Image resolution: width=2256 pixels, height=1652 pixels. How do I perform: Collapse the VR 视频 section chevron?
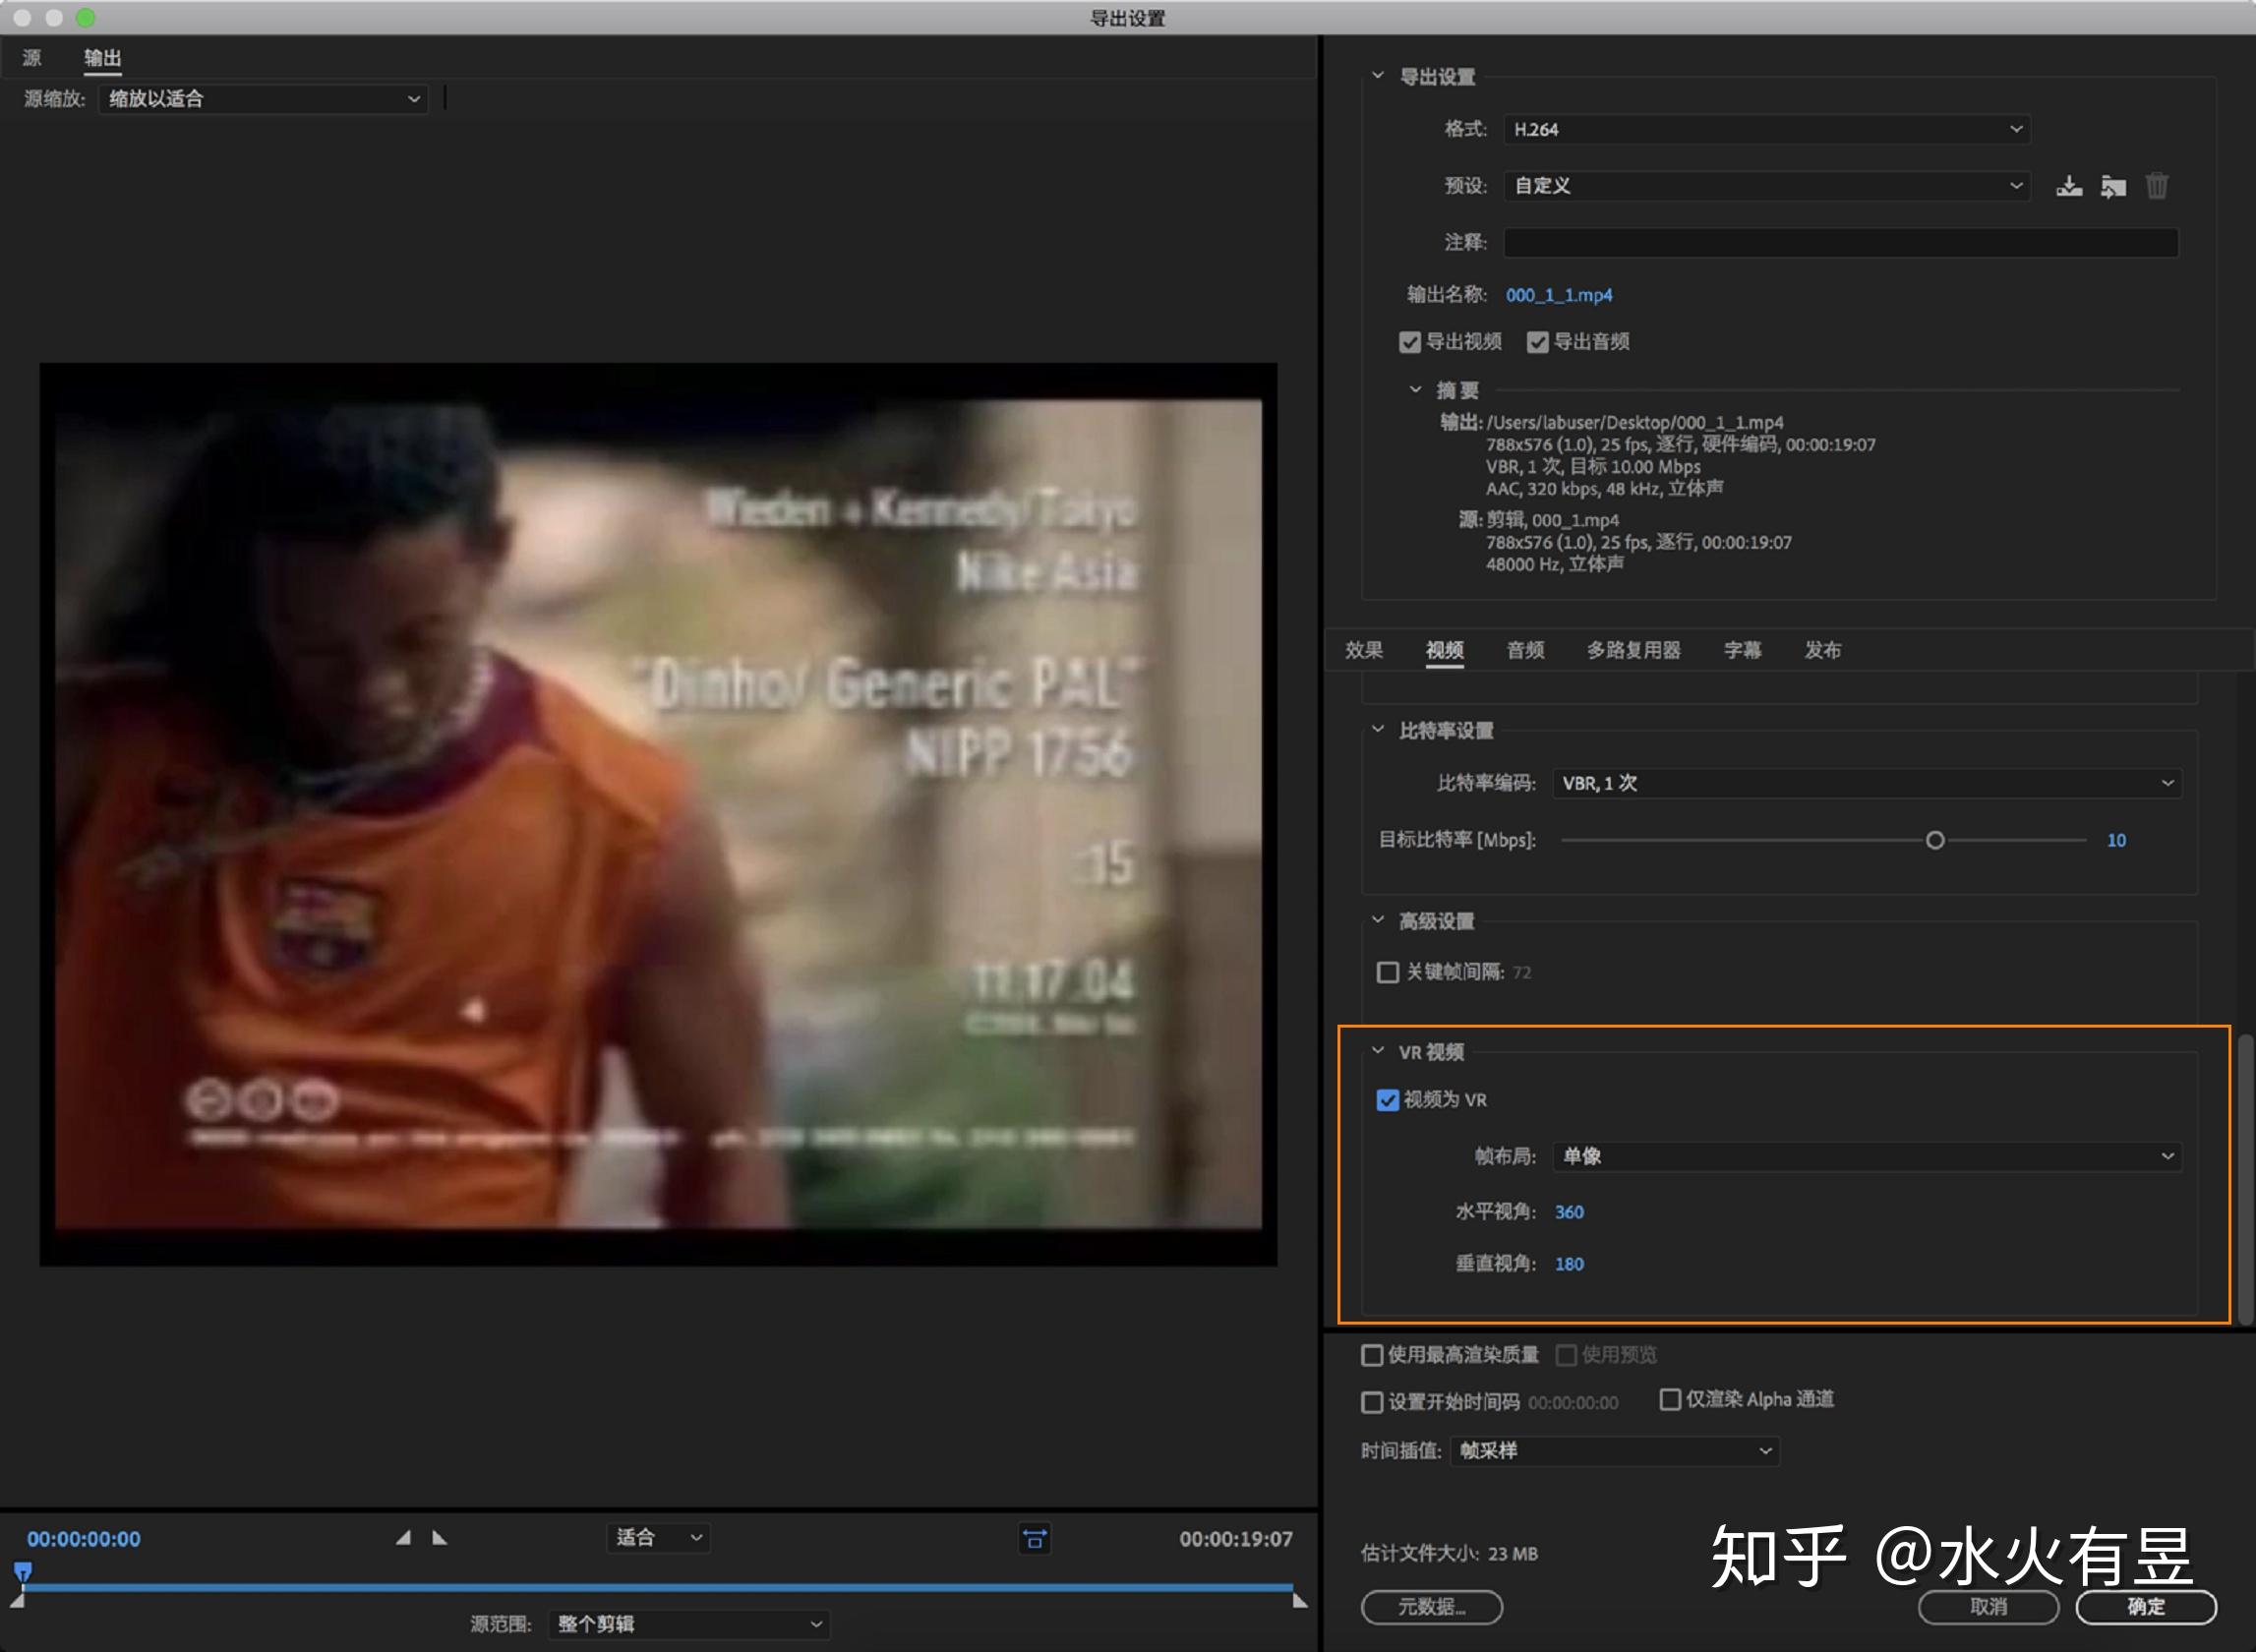1378,1051
